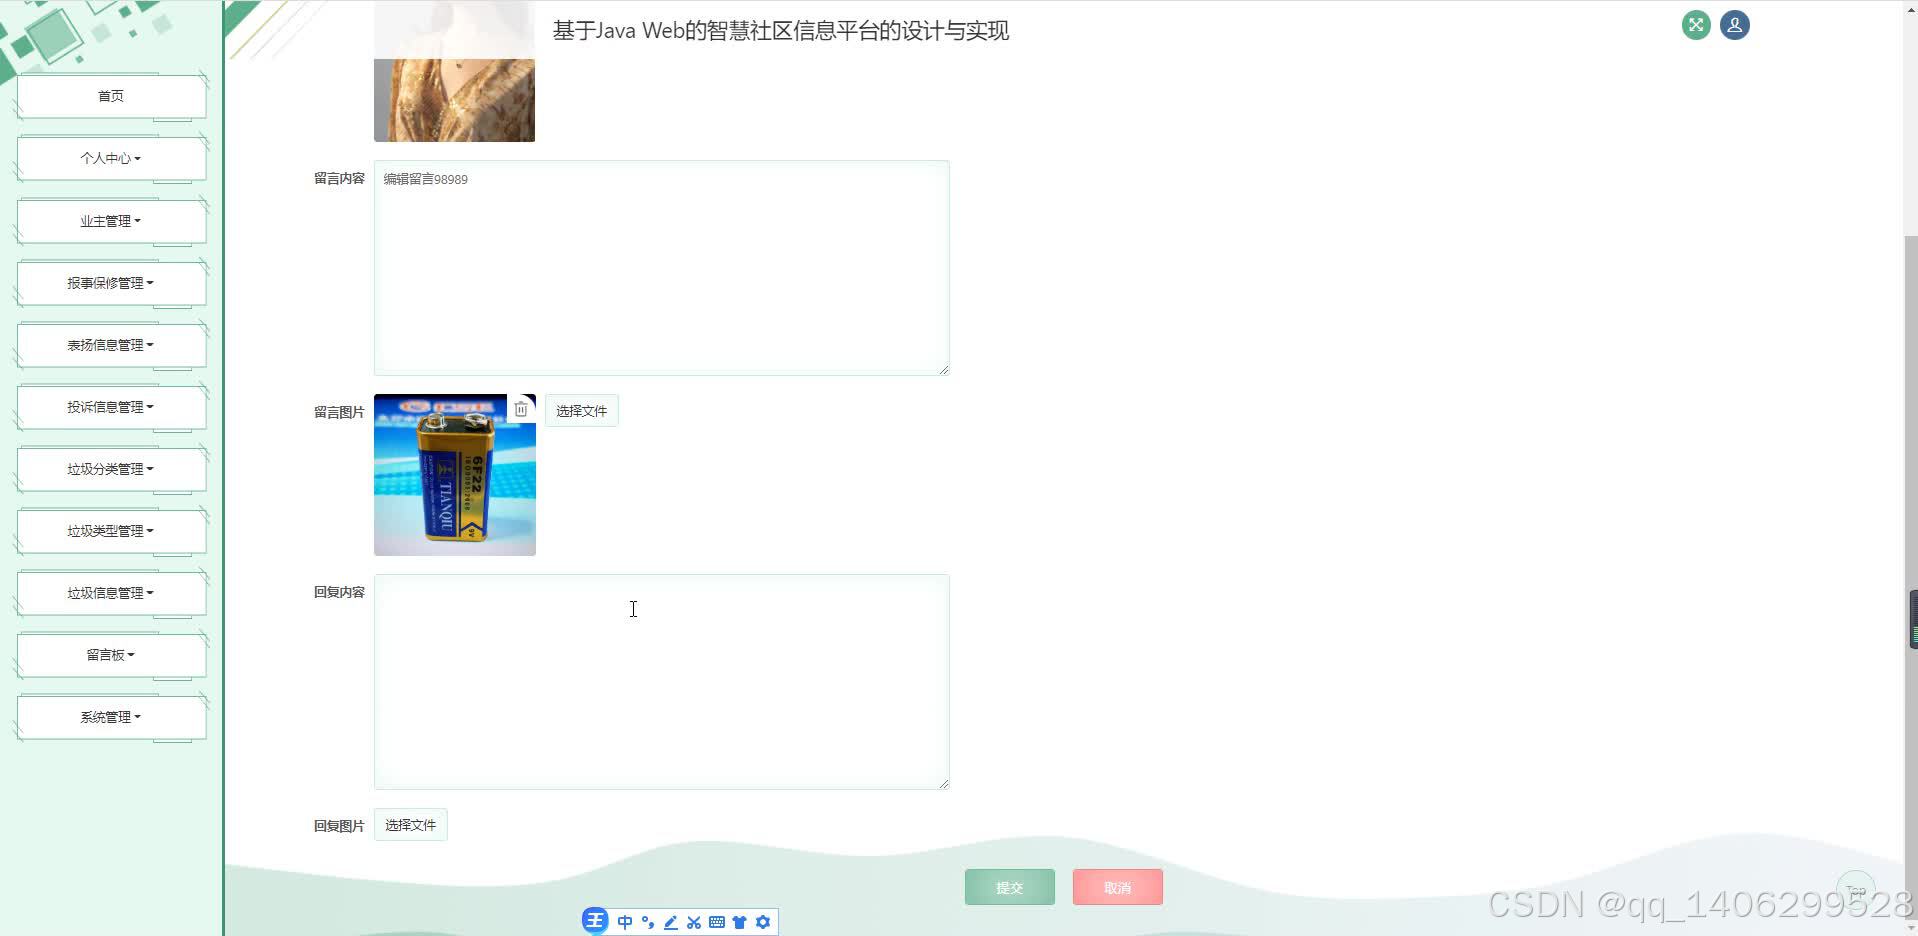Image resolution: width=1918 pixels, height=936 pixels.
Task: Expand the 个人中心 dropdown
Action: pos(110,158)
